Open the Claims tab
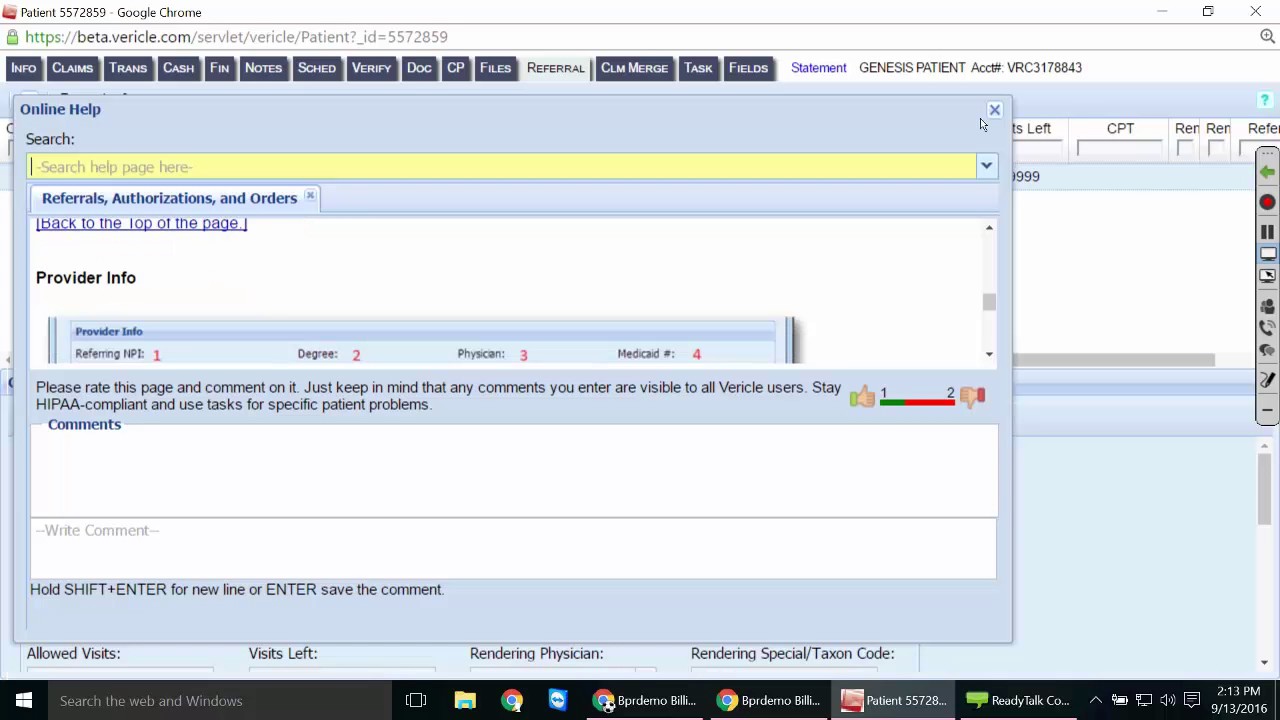This screenshot has height=720, width=1280. point(72,68)
